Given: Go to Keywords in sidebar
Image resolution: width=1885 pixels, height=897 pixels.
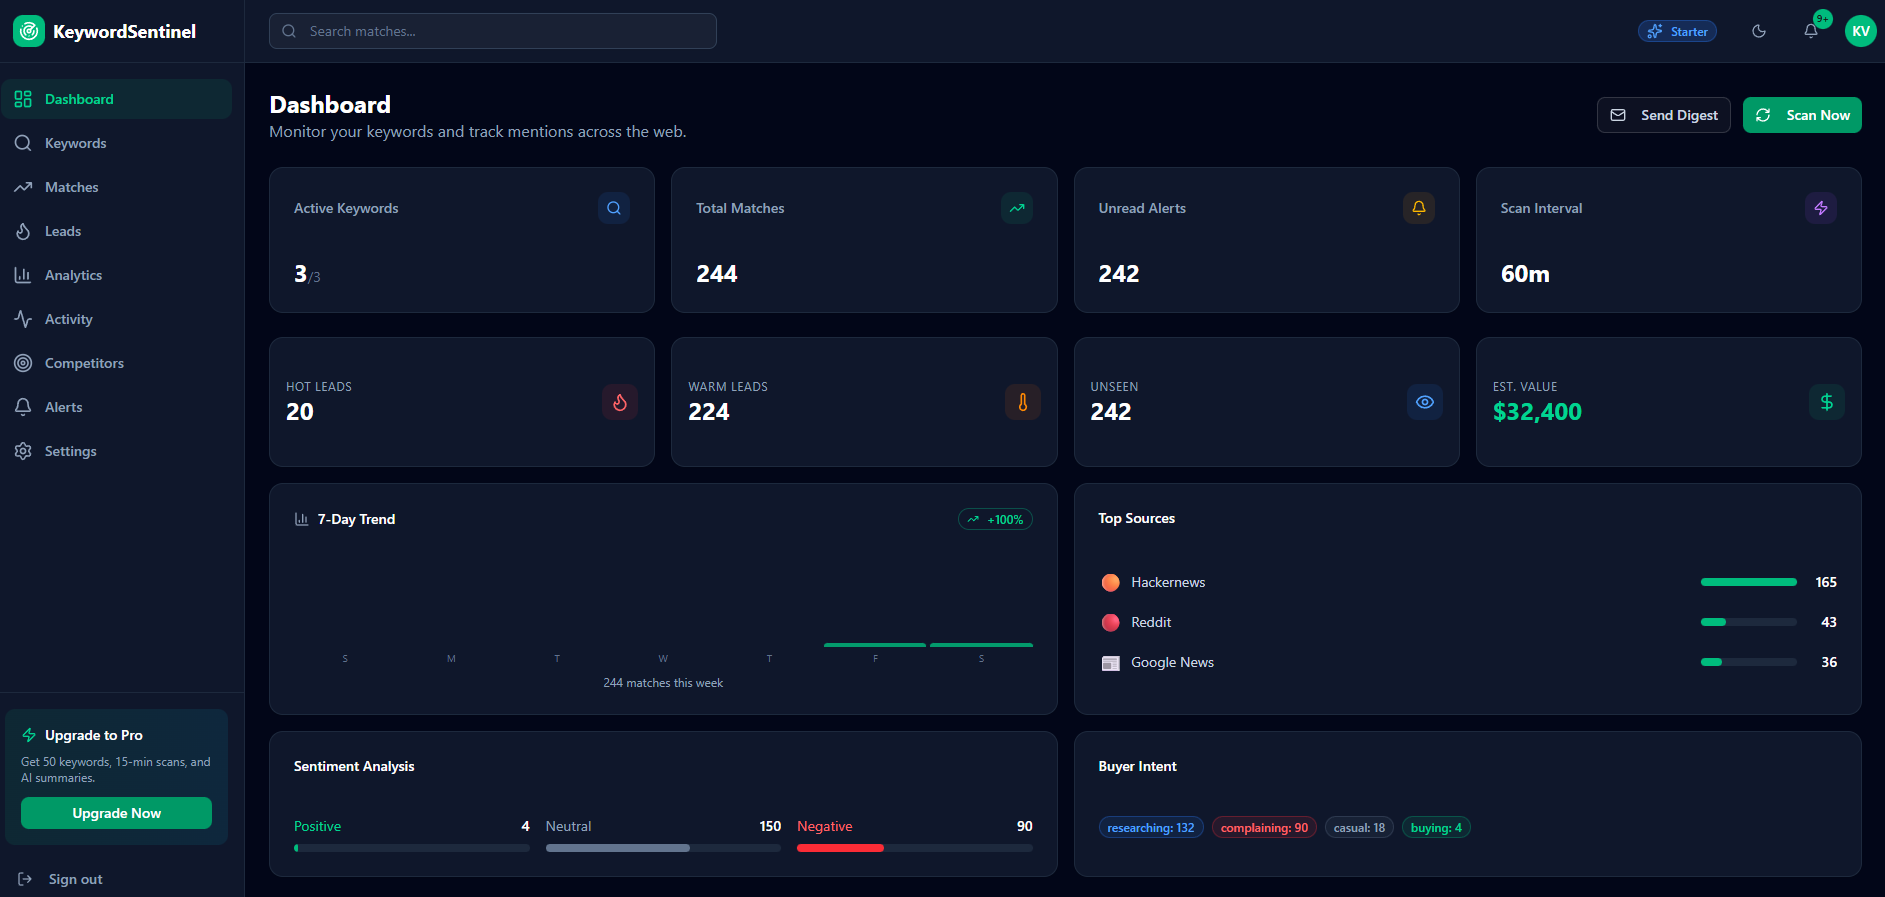Looking at the screenshot, I should (x=116, y=143).
